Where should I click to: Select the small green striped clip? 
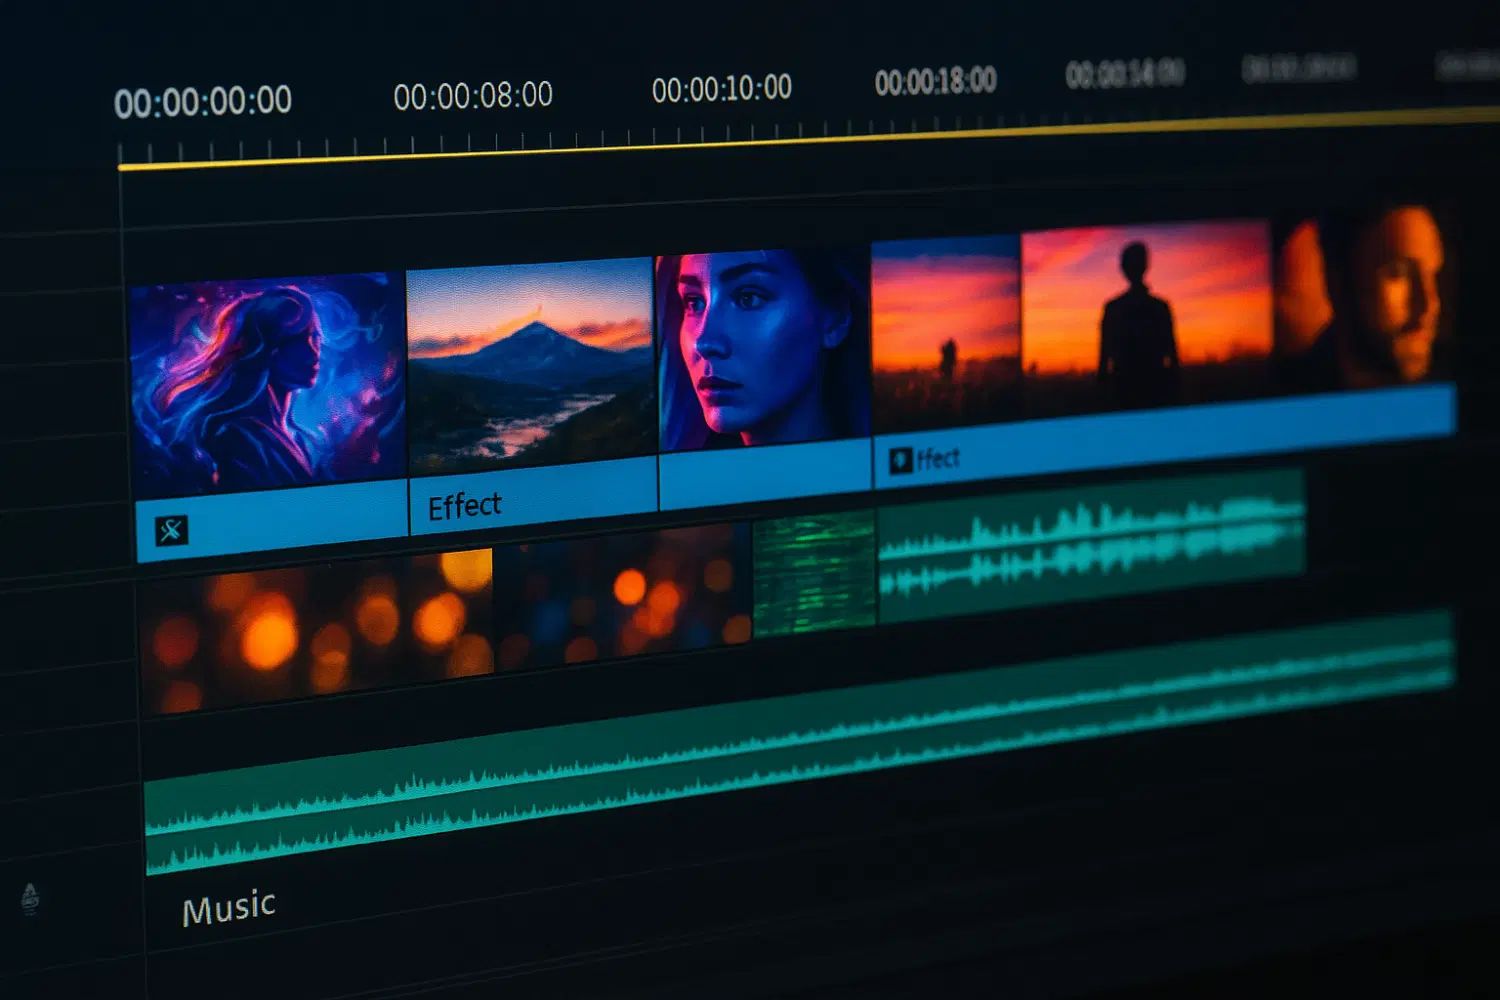814,573
